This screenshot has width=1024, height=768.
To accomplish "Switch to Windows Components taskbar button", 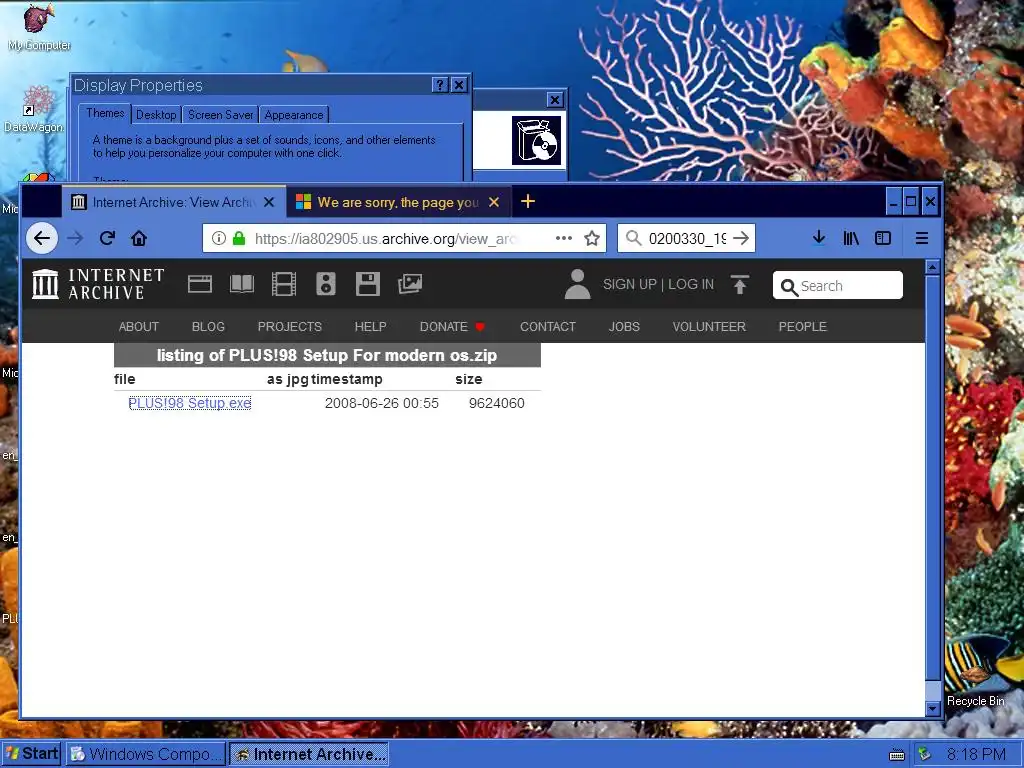I will click(145, 754).
